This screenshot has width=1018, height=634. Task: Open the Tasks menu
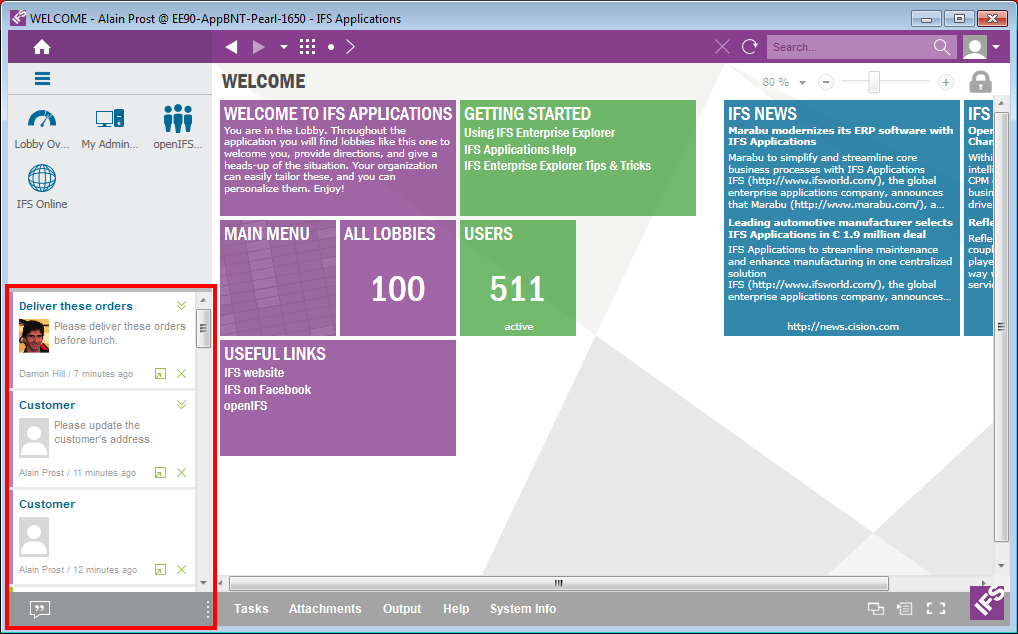(251, 609)
